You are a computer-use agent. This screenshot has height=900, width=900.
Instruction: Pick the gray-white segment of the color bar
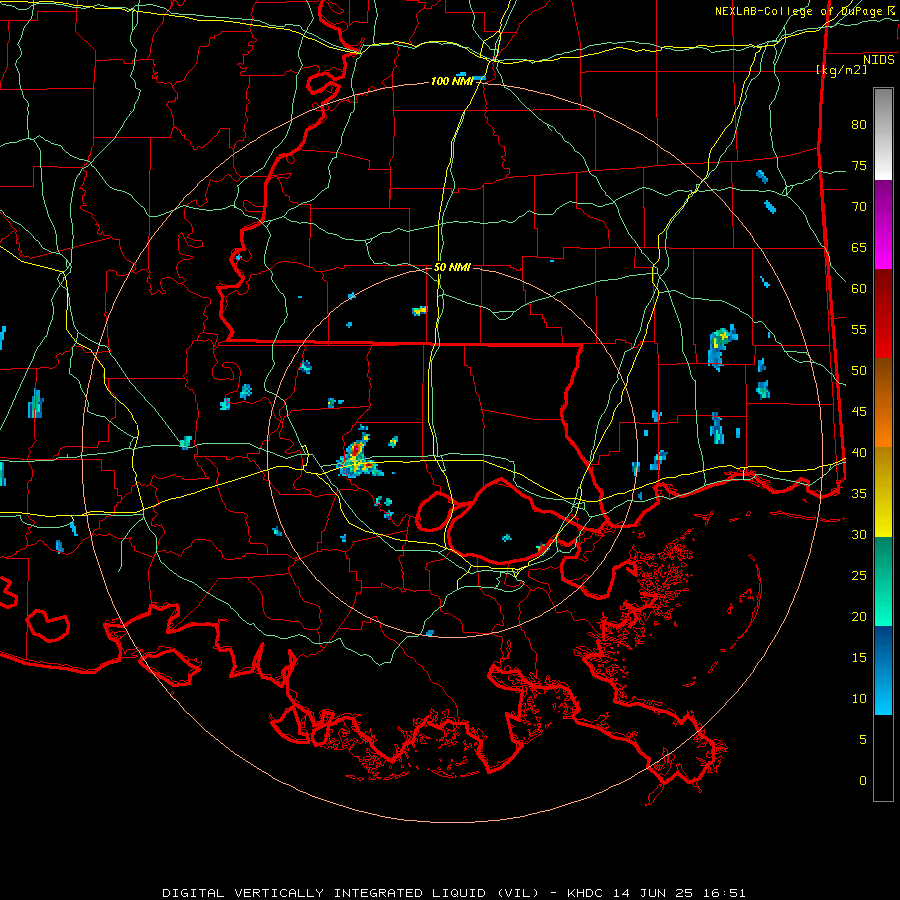pyautogui.click(x=883, y=134)
